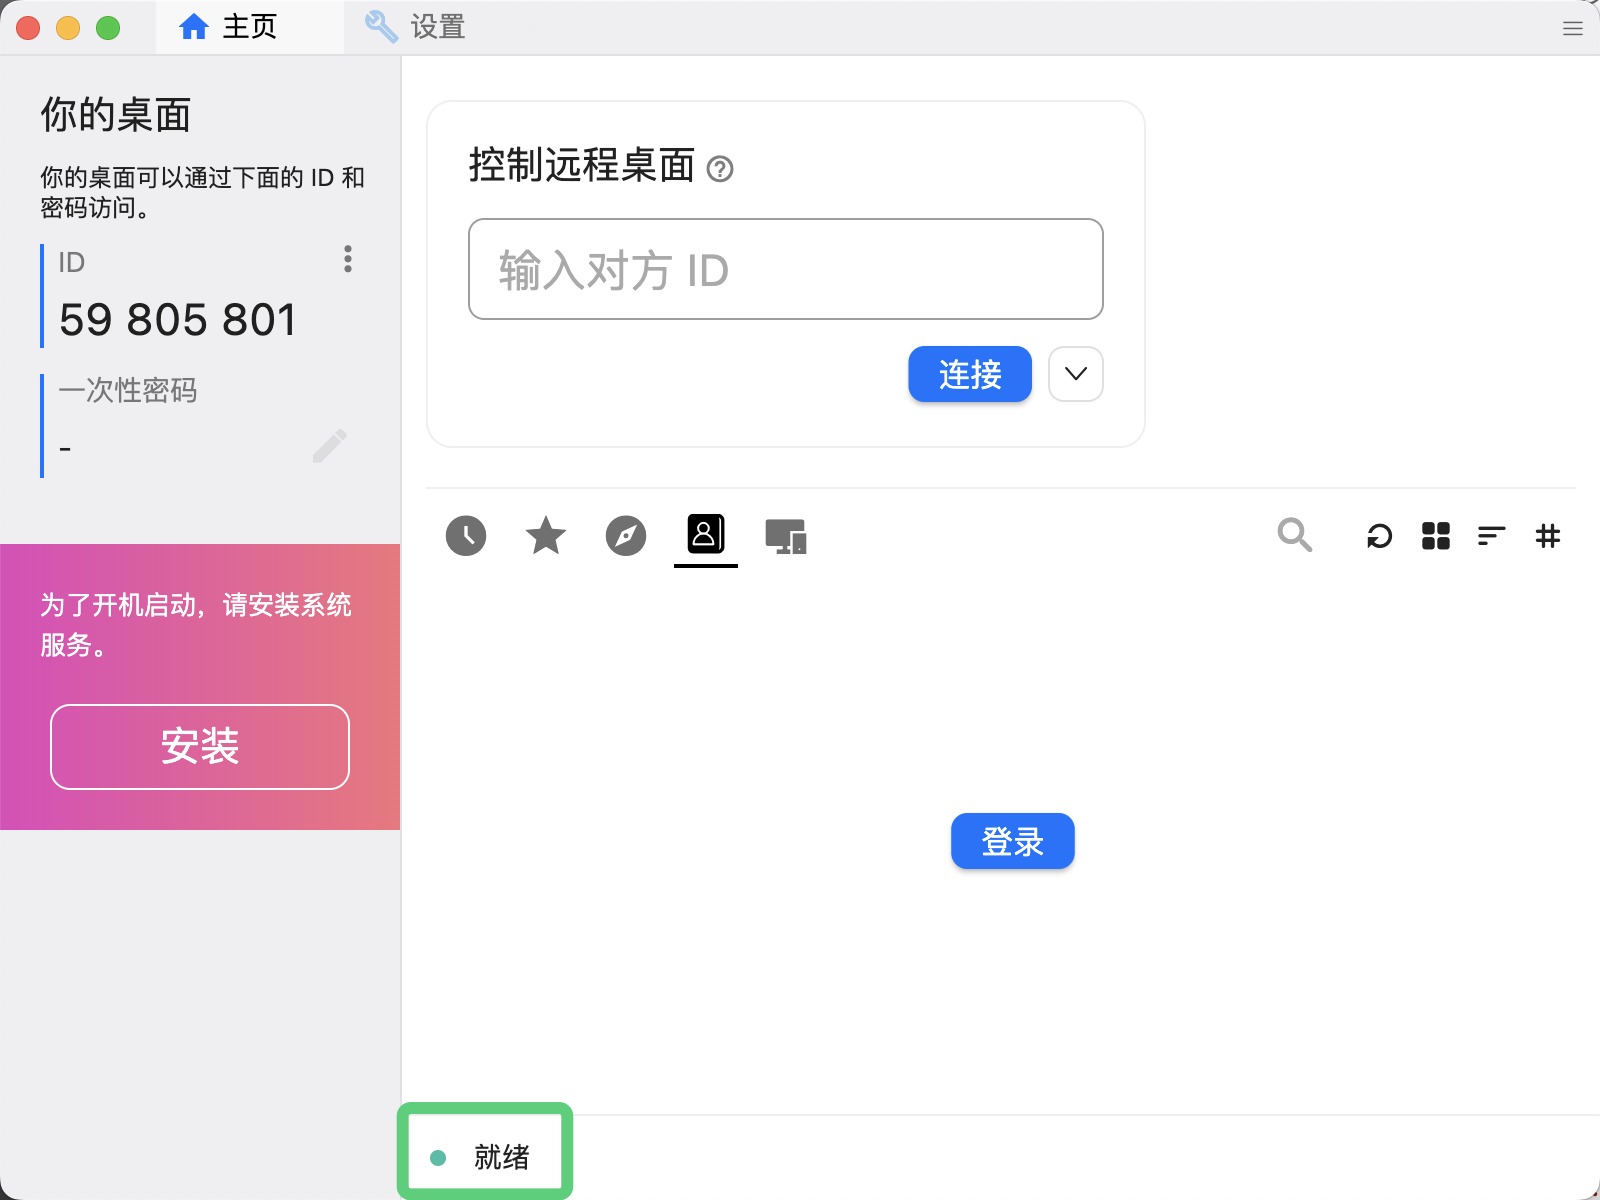Open the peer search icon
1600x1200 pixels.
[1294, 536]
